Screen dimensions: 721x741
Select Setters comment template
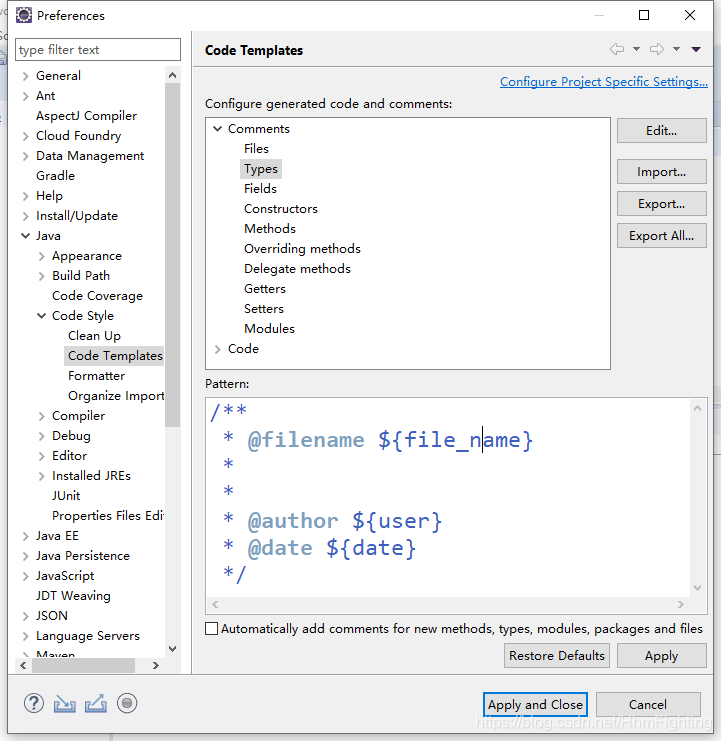point(264,309)
